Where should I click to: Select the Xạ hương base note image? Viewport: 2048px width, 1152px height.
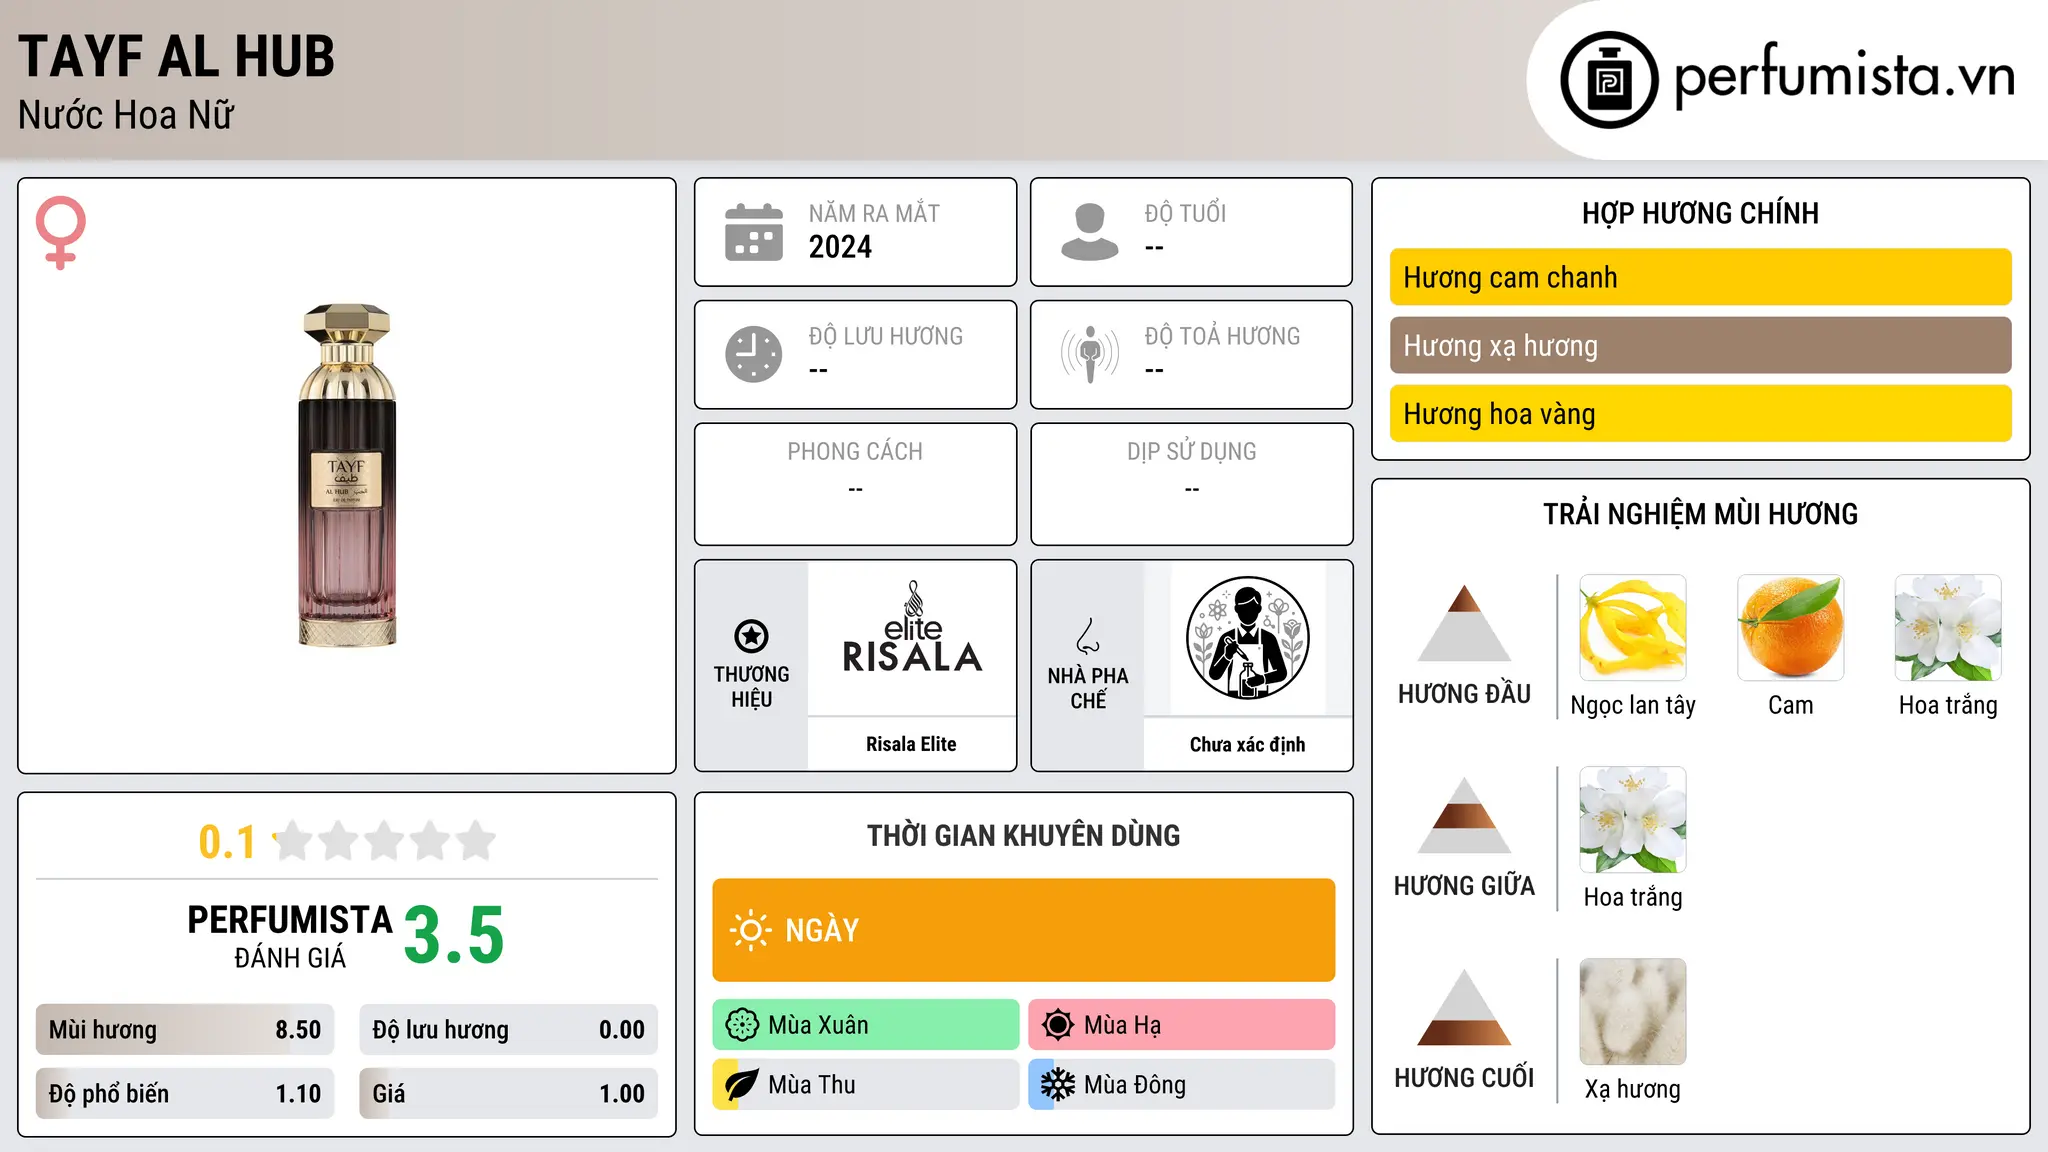coord(1633,1012)
